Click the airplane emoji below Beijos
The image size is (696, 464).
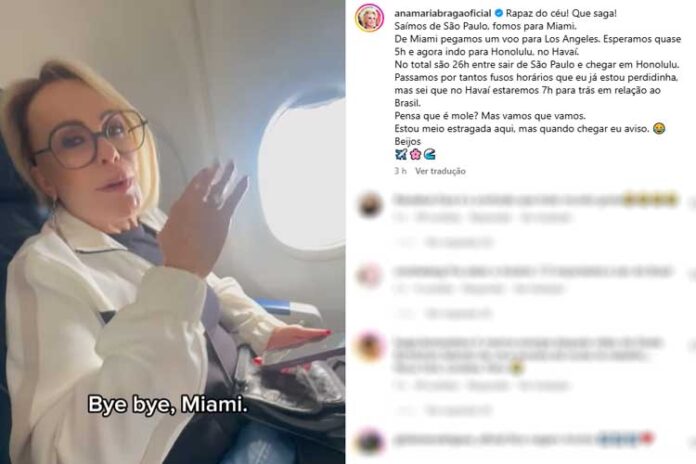click(x=400, y=154)
